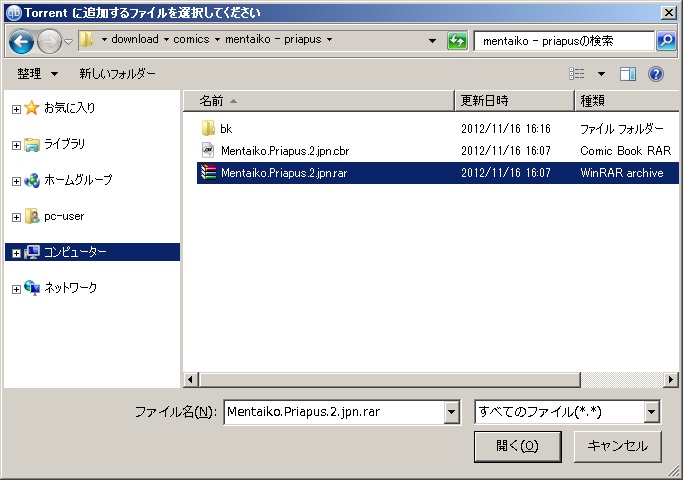
Task: Click the 開く(O) button
Action: click(517, 446)
